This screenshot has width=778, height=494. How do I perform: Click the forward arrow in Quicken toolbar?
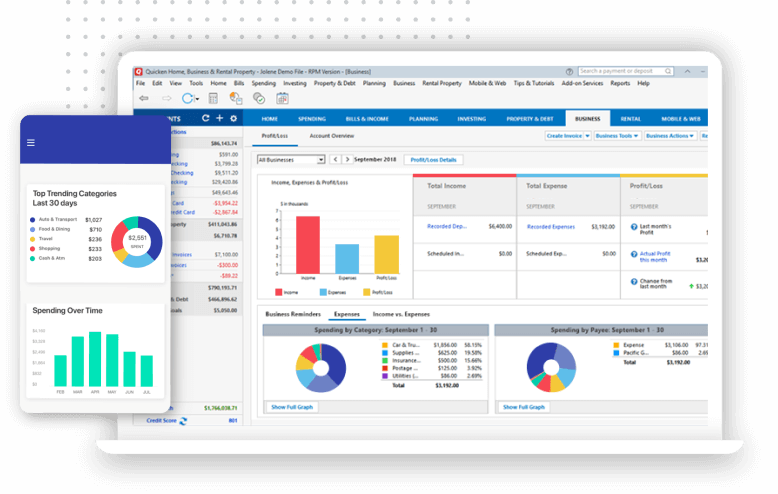tap(166, 98)
